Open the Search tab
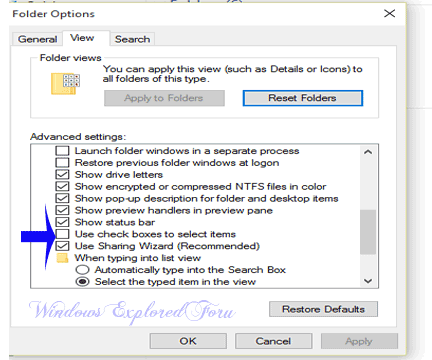The image size is (432, 360). point(132,39)
